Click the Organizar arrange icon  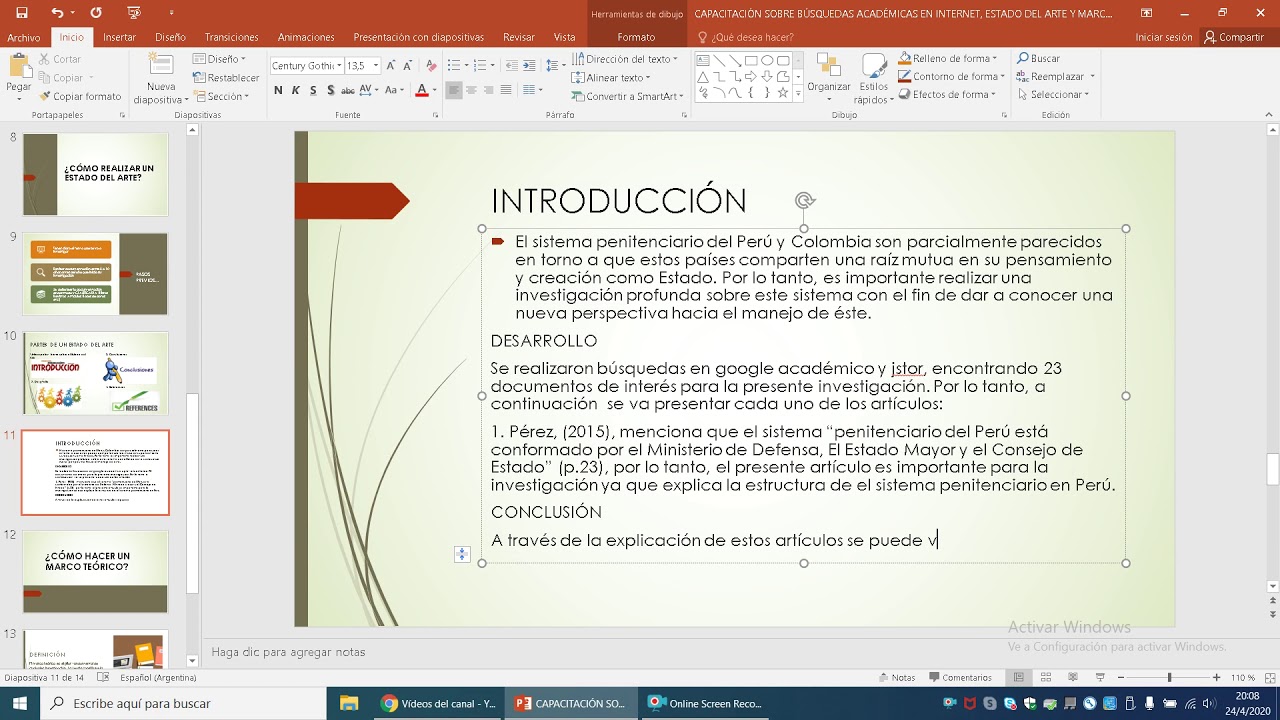click(828, 66)
